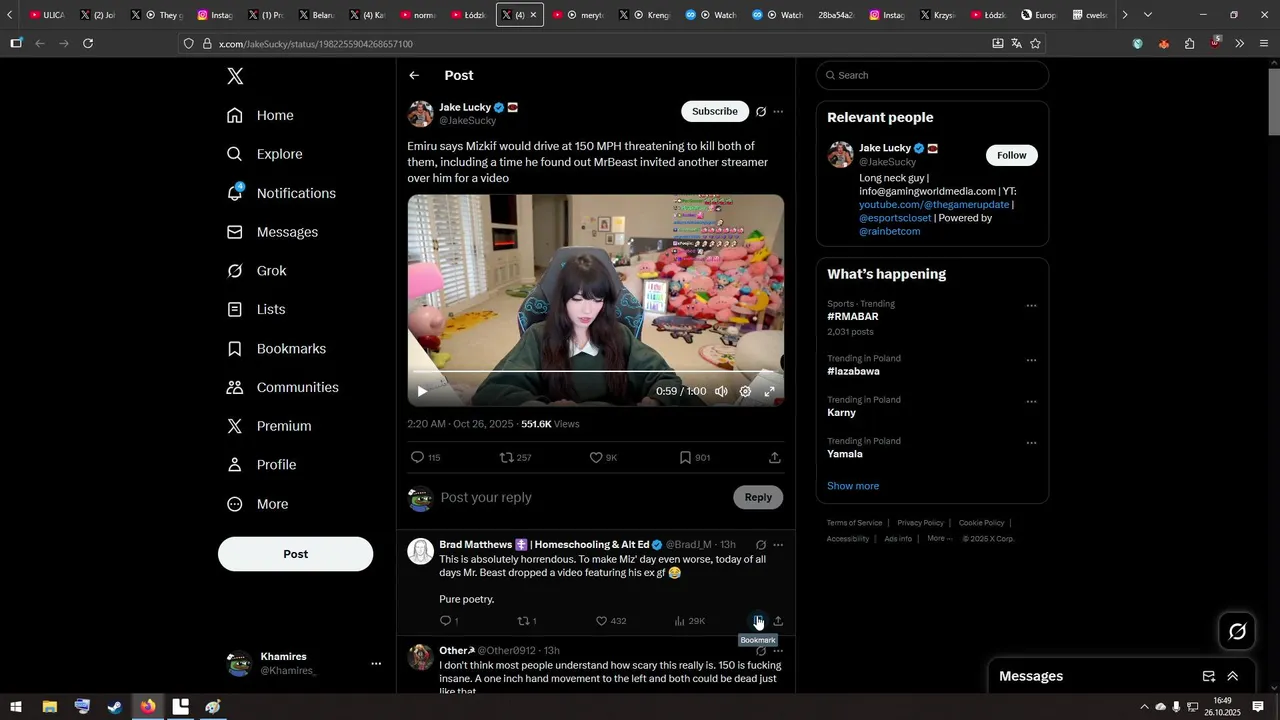Open Messages in the sidebar
The width and height of the screenshot is (1280, 720).
tap(272, 232)
